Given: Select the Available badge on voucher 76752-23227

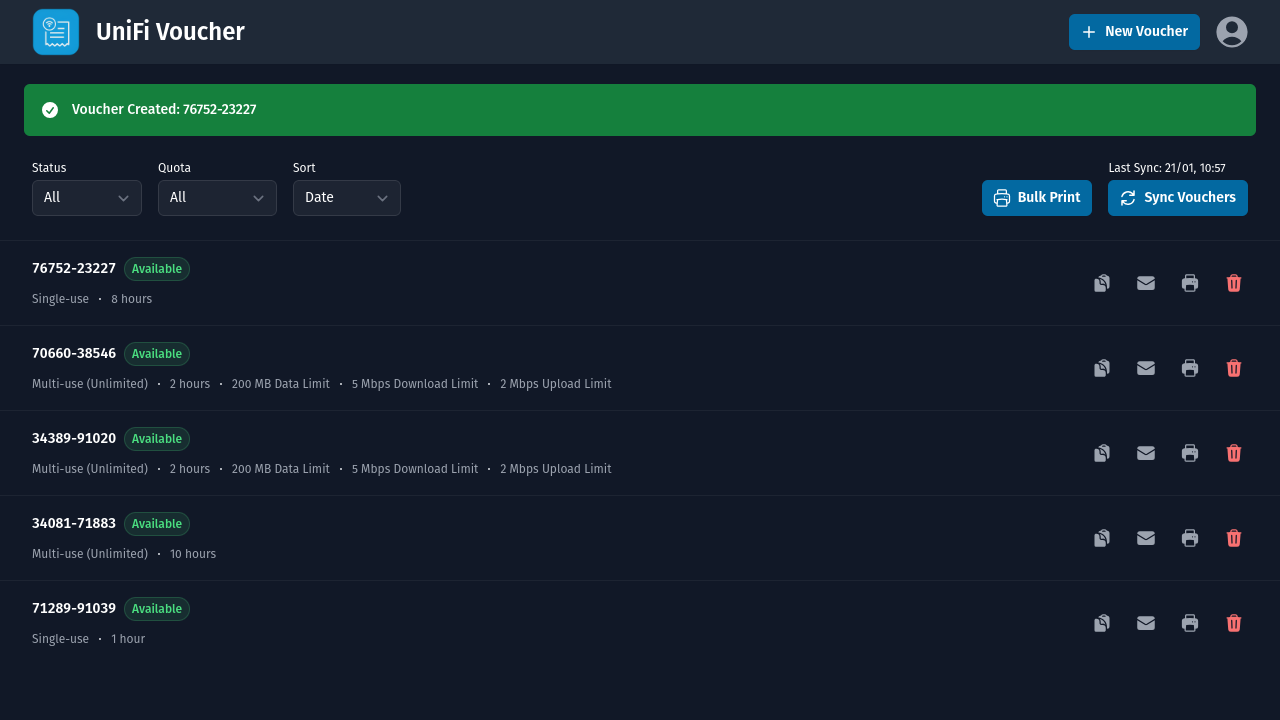Looking at the screenshot, I should point(156,268).
